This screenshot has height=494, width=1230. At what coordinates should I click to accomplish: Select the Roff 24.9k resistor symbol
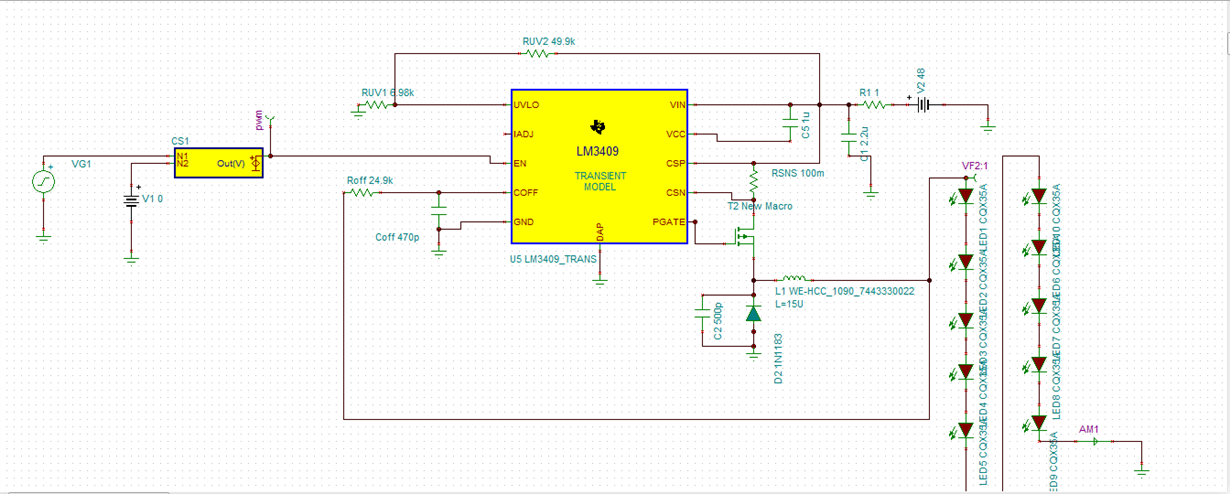(x=360, y=192)
